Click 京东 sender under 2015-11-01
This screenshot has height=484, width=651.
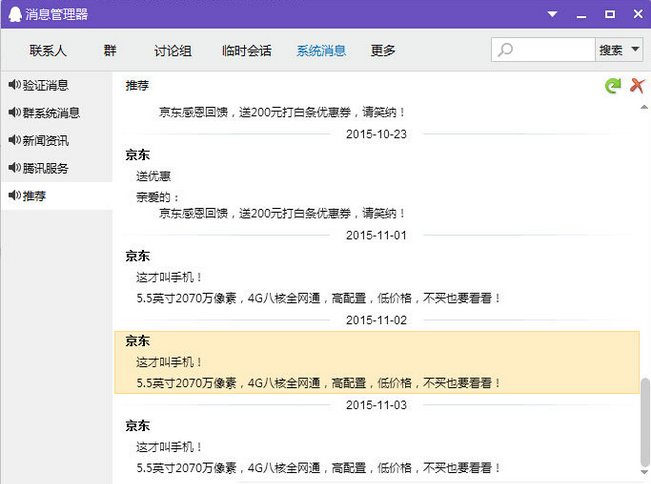coord(137,256)
